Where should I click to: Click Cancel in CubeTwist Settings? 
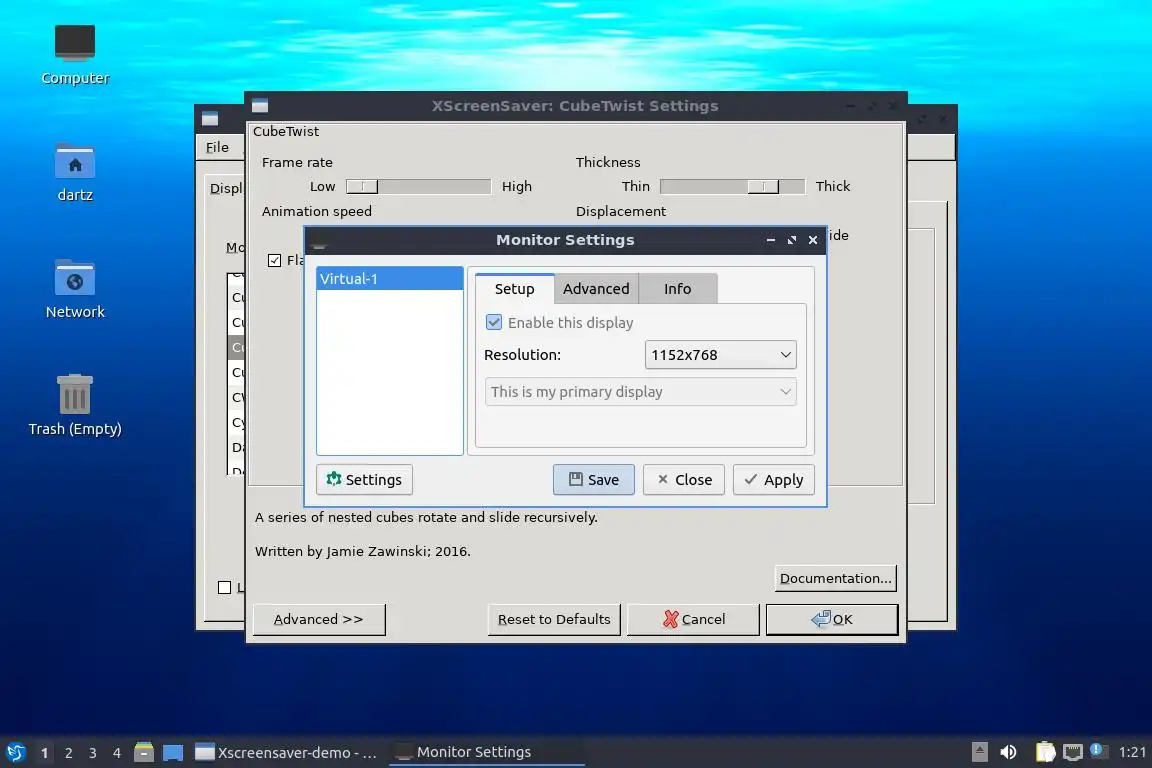(693, 620)
